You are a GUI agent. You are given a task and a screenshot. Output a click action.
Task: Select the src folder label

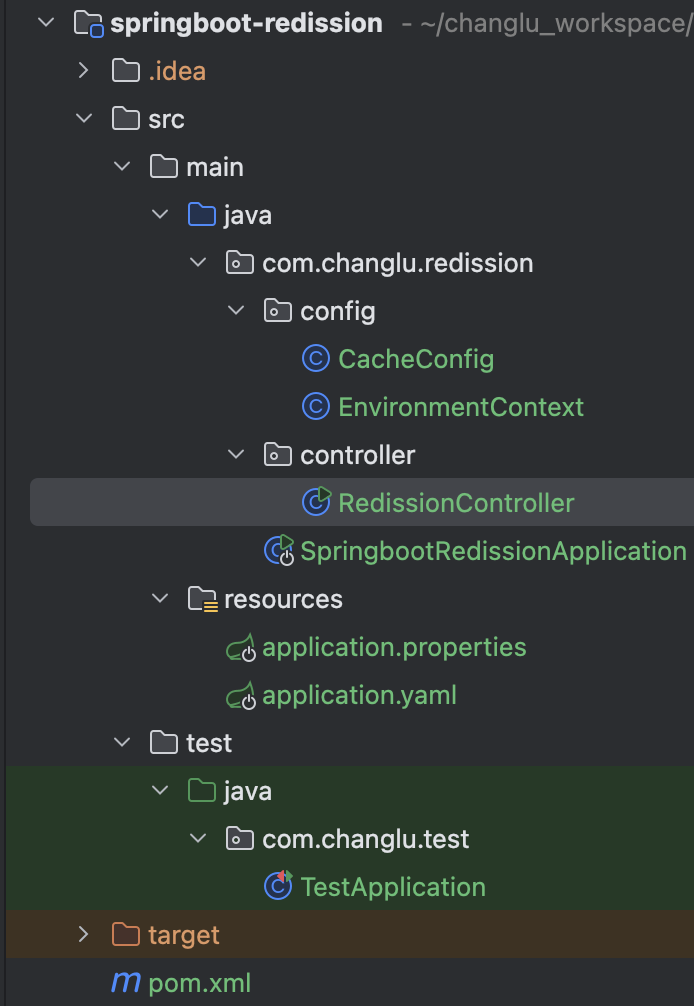[166, 119]
